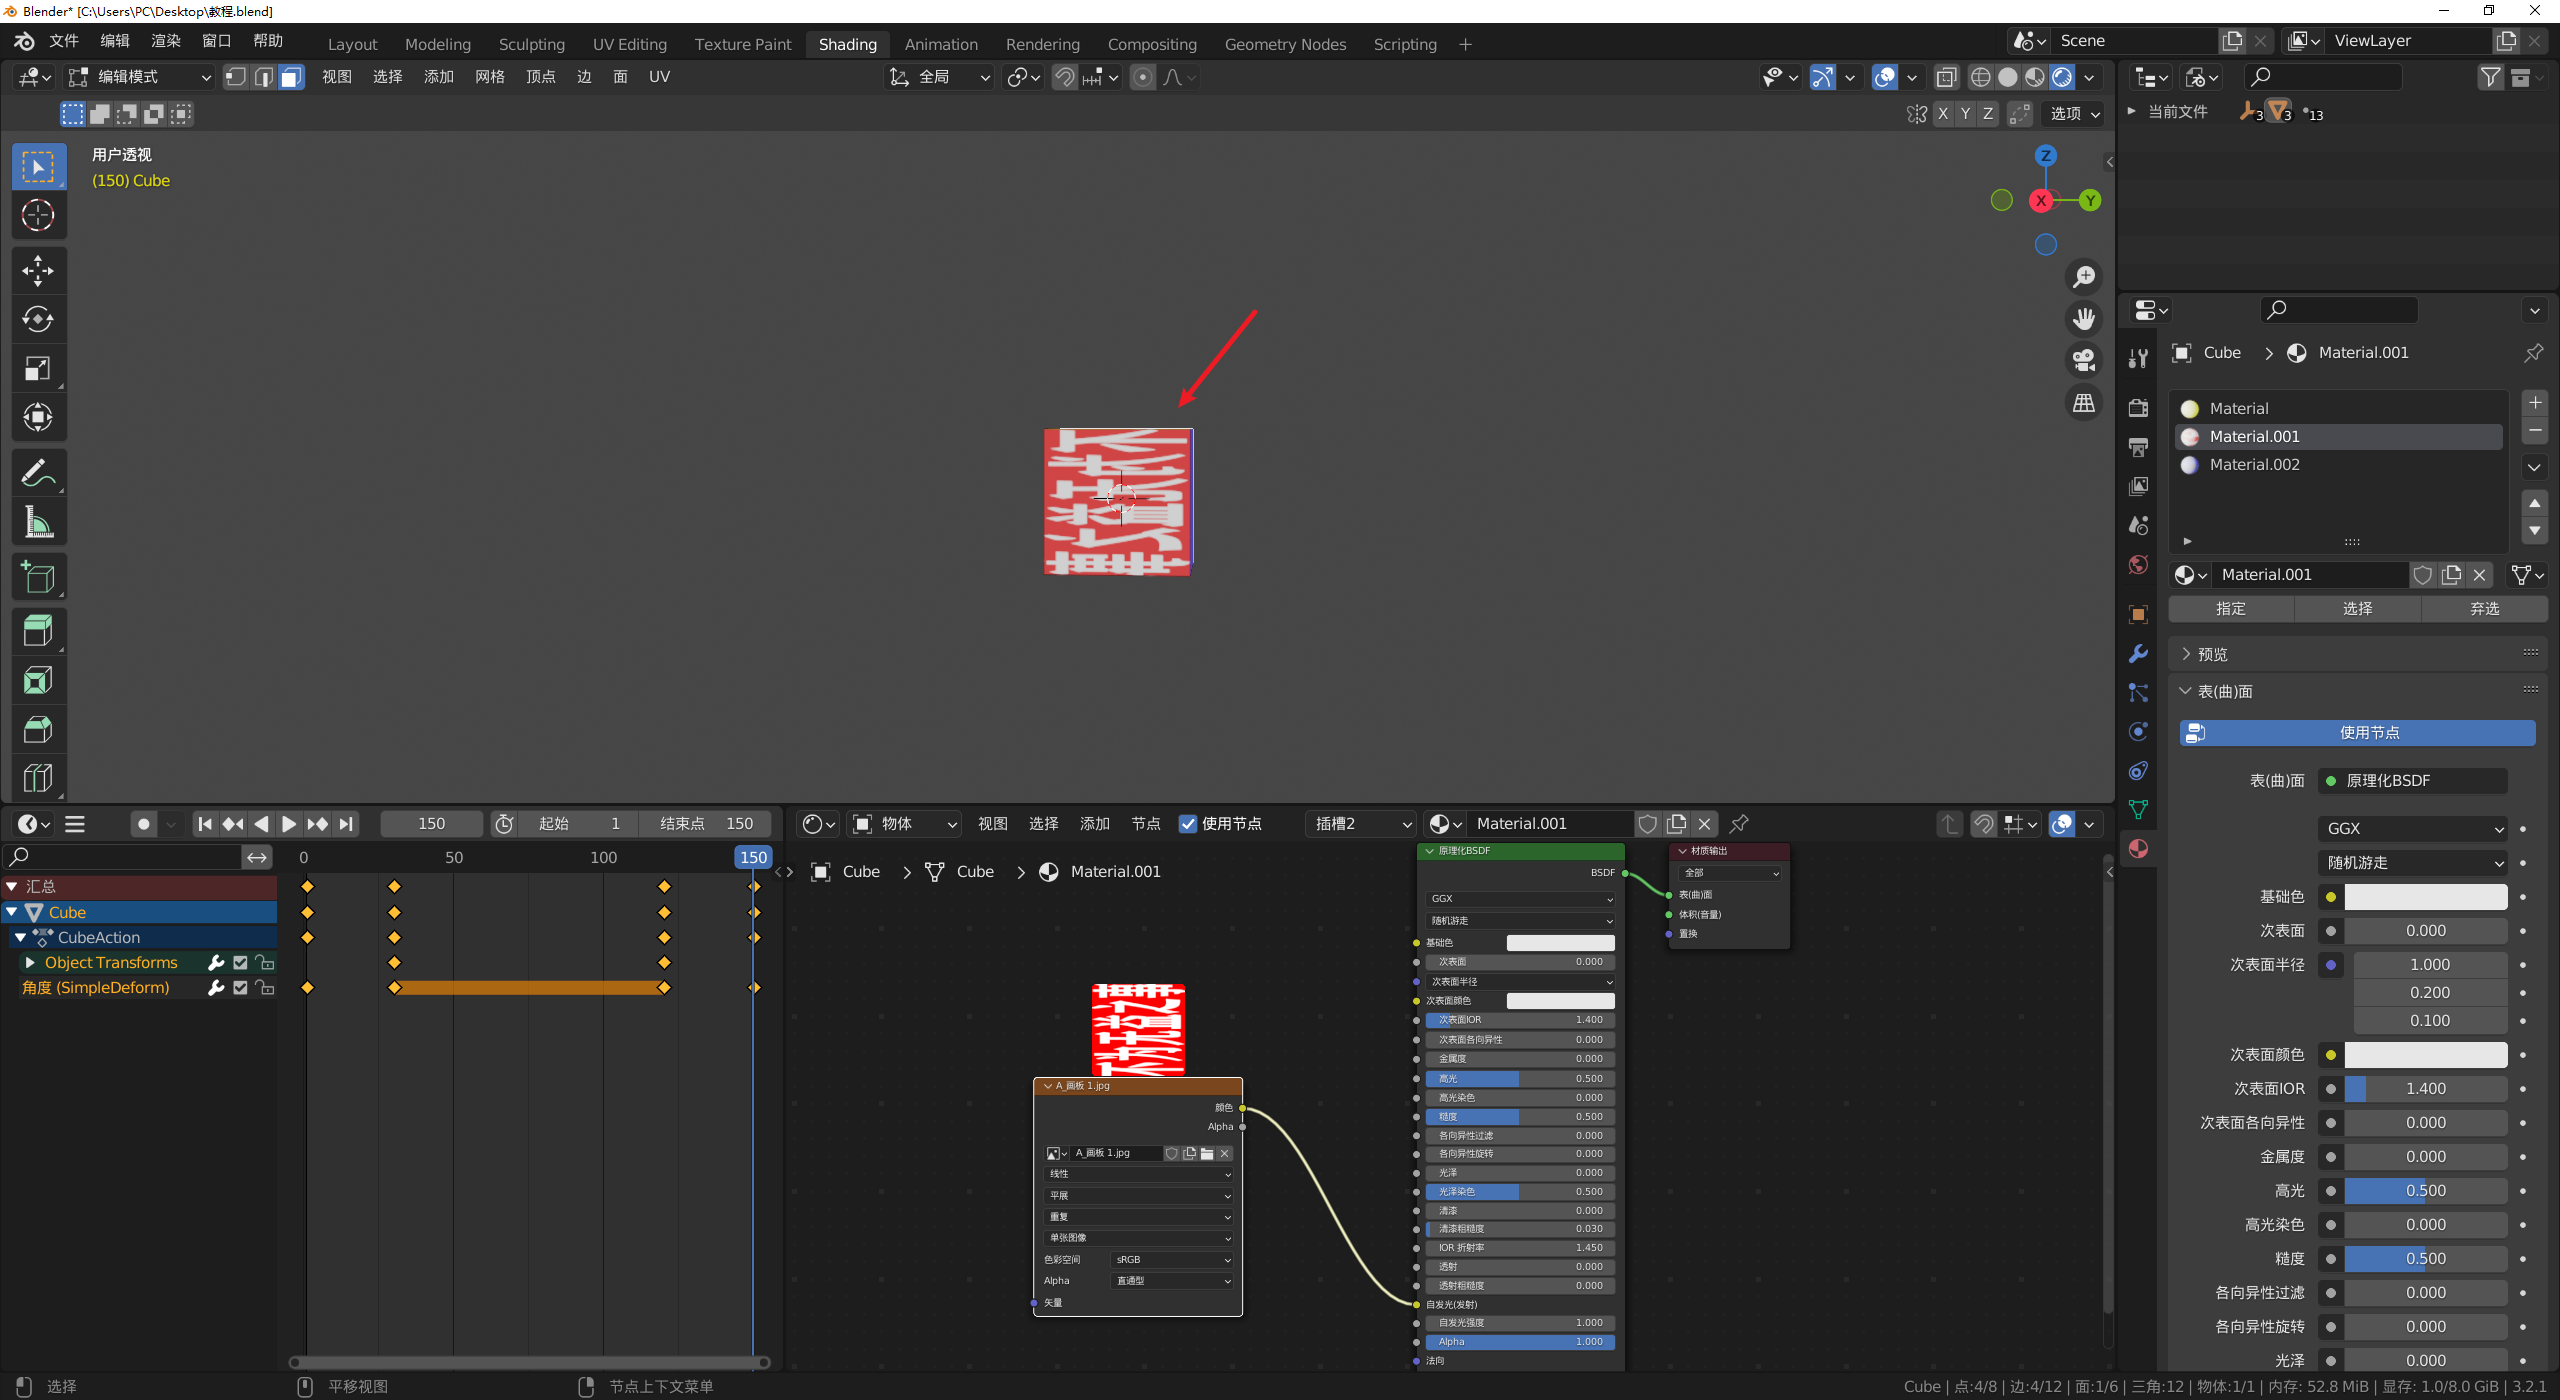The width and height of the screenshot is (2560, 1400).
Task: Collapse the CubeAction tree item
Action: [x=20, y=937]
